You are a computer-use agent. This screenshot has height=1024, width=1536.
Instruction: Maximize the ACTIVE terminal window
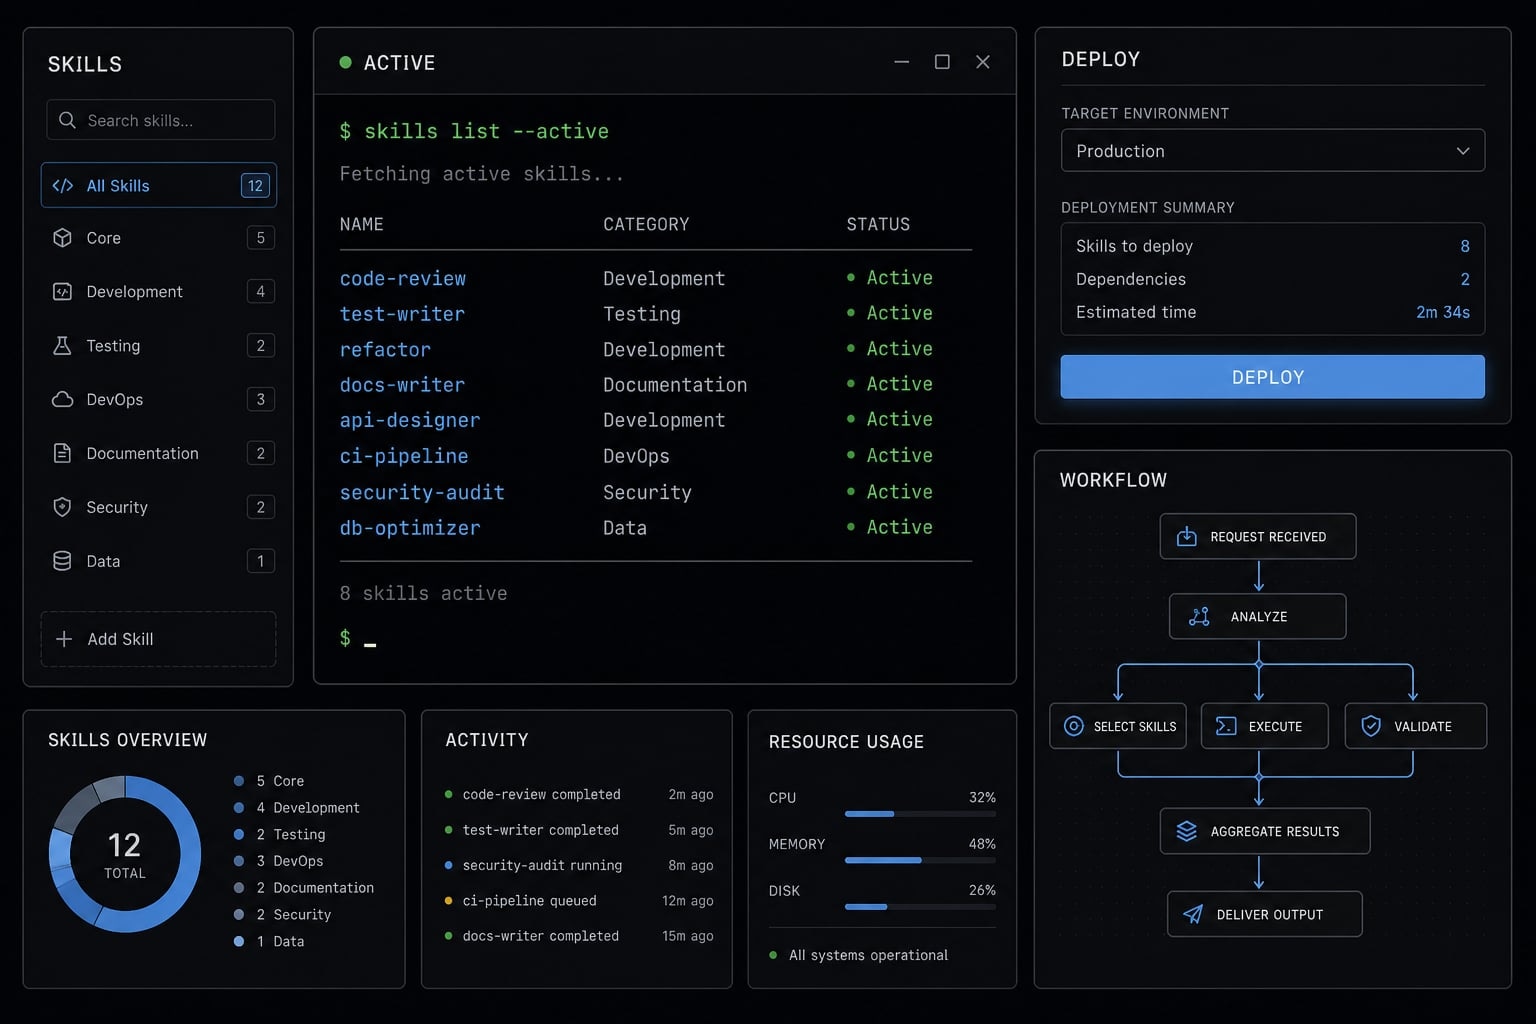[x=942, y=62]
